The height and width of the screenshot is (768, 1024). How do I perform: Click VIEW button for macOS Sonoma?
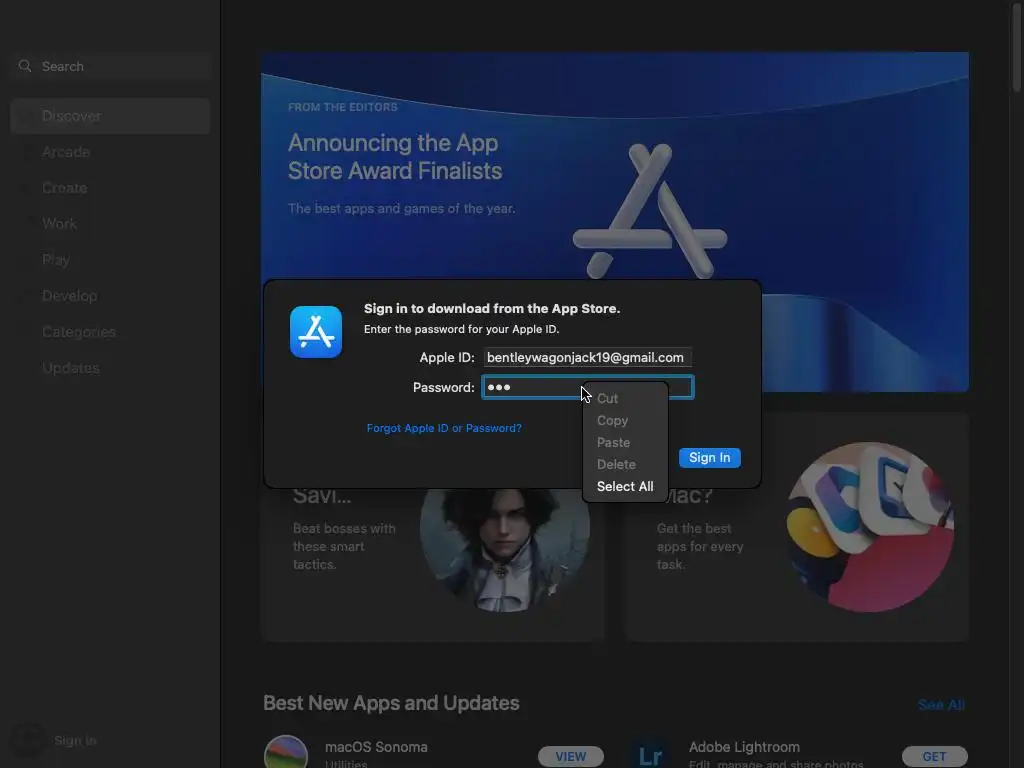pos(571,756)
